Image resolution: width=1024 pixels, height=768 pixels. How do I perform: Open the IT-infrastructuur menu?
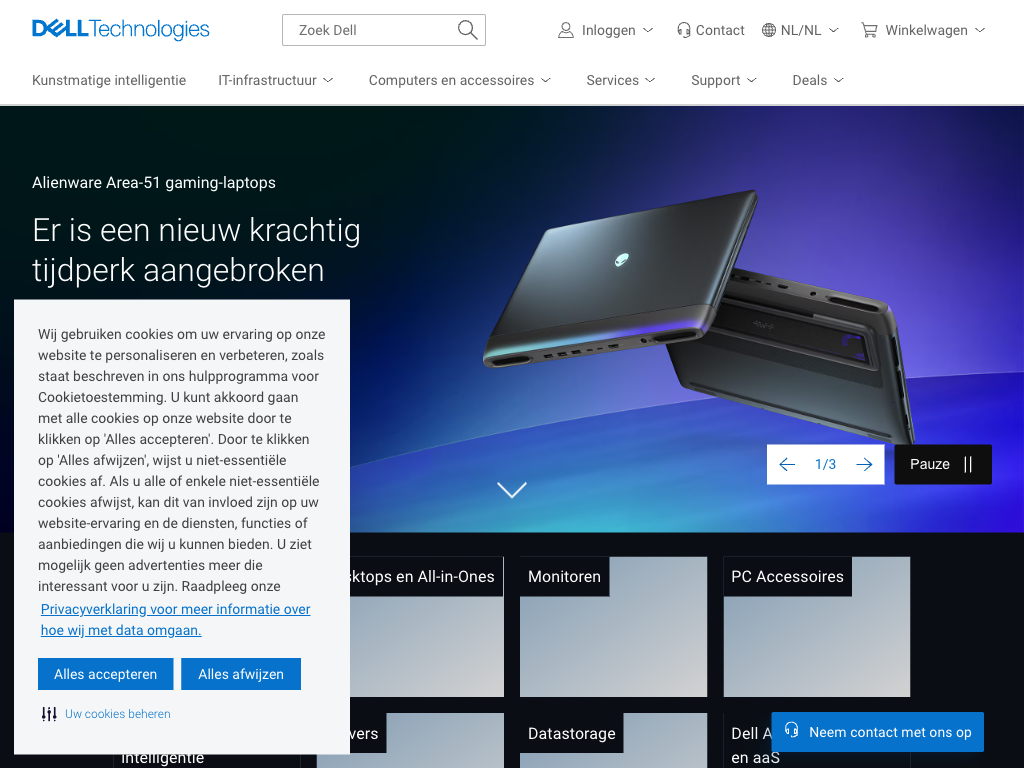276,80
